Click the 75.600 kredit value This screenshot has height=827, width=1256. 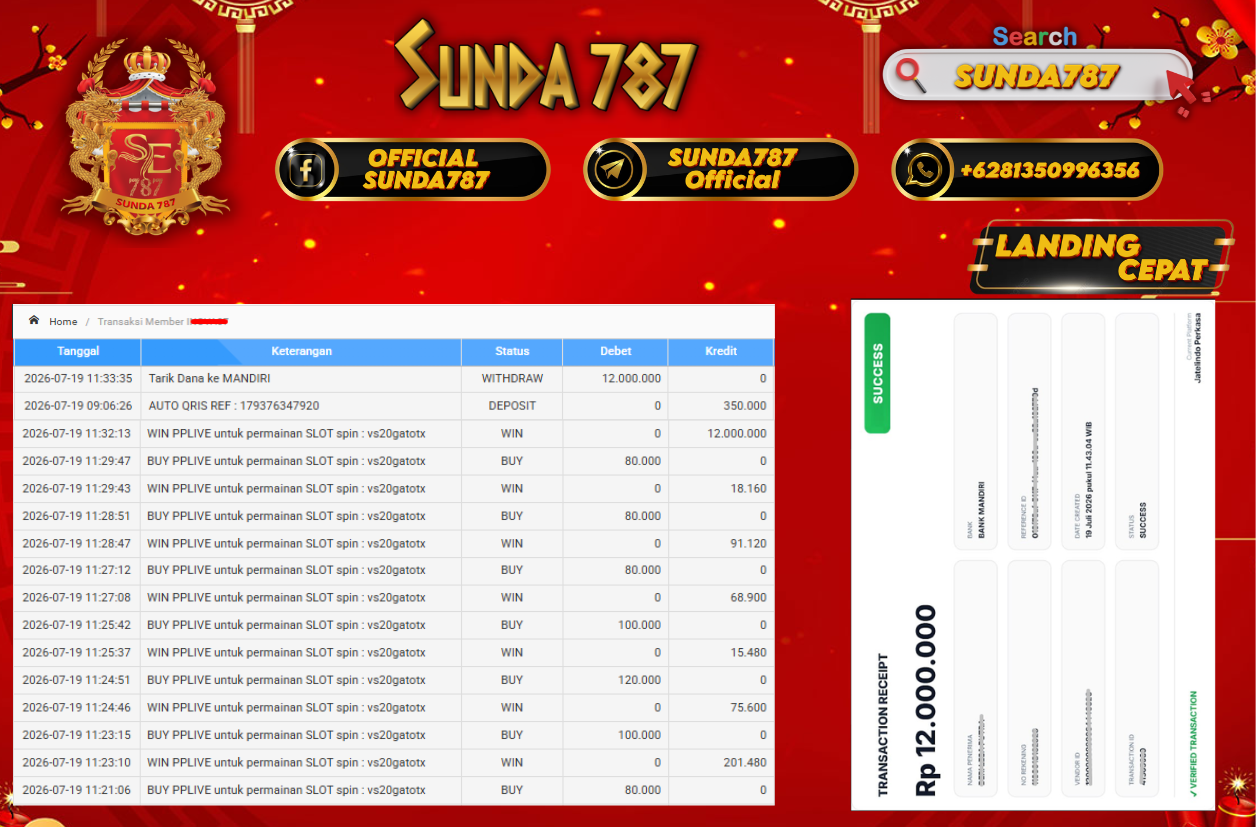click(x=749, y=708)
